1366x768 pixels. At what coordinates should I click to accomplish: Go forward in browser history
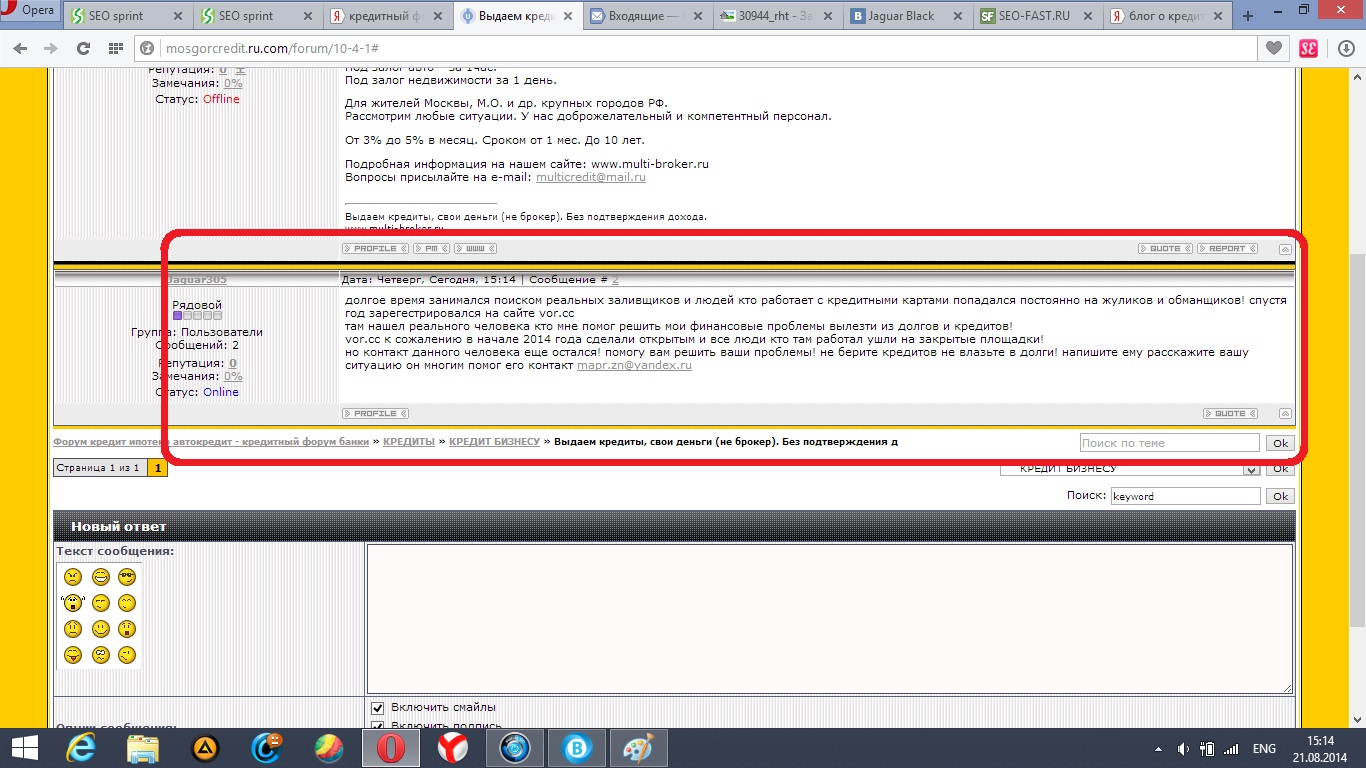coord(51,48)
